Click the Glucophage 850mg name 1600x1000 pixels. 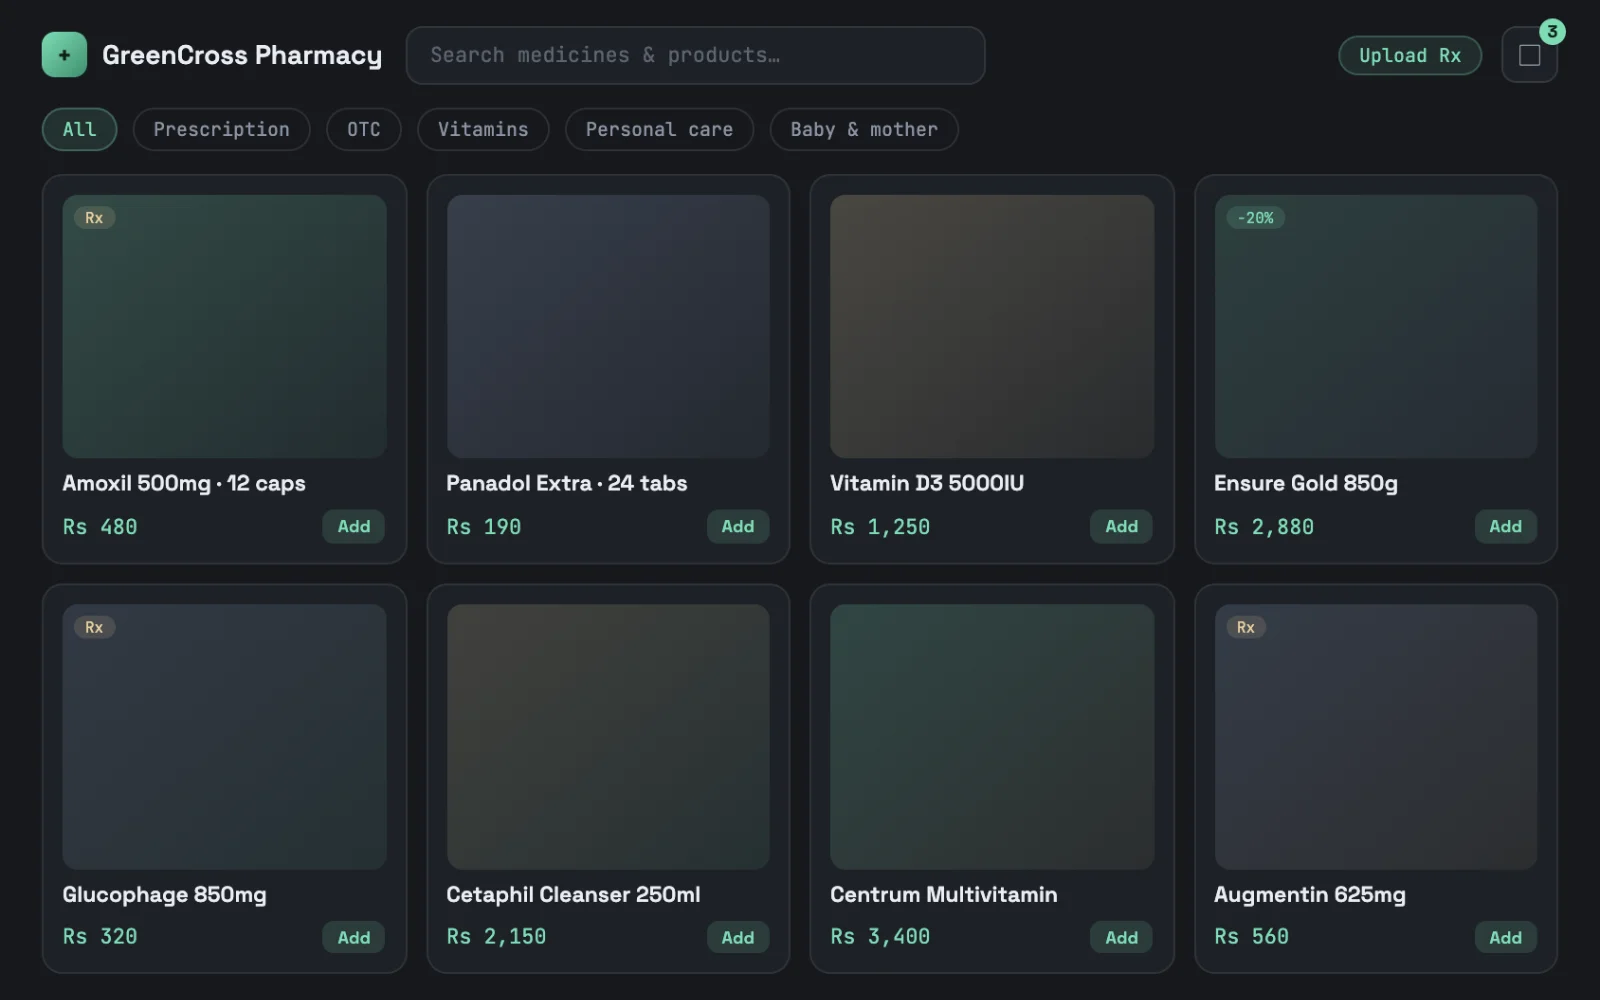165,894
